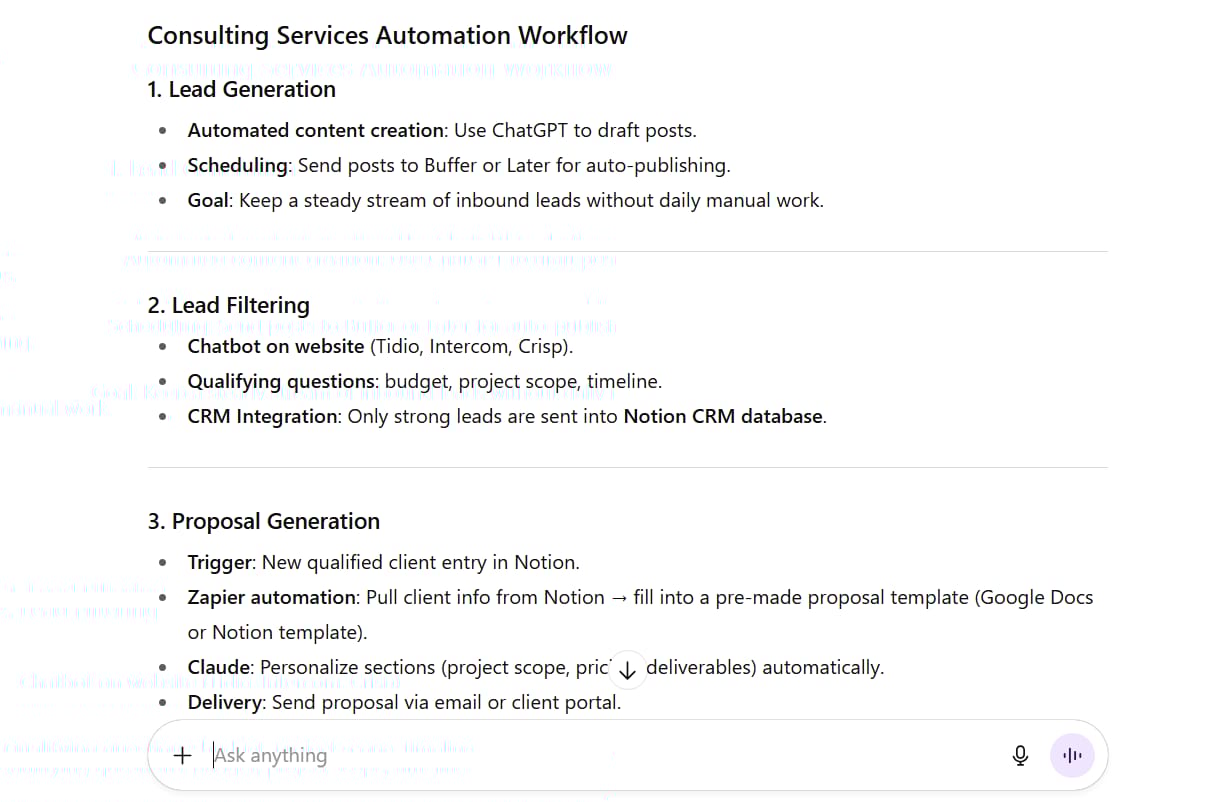This screenshot has height=802, width=1222.
Task: Click the bold "Zapier automation" label
Action: pyautogui.click(x=272, y=597)
